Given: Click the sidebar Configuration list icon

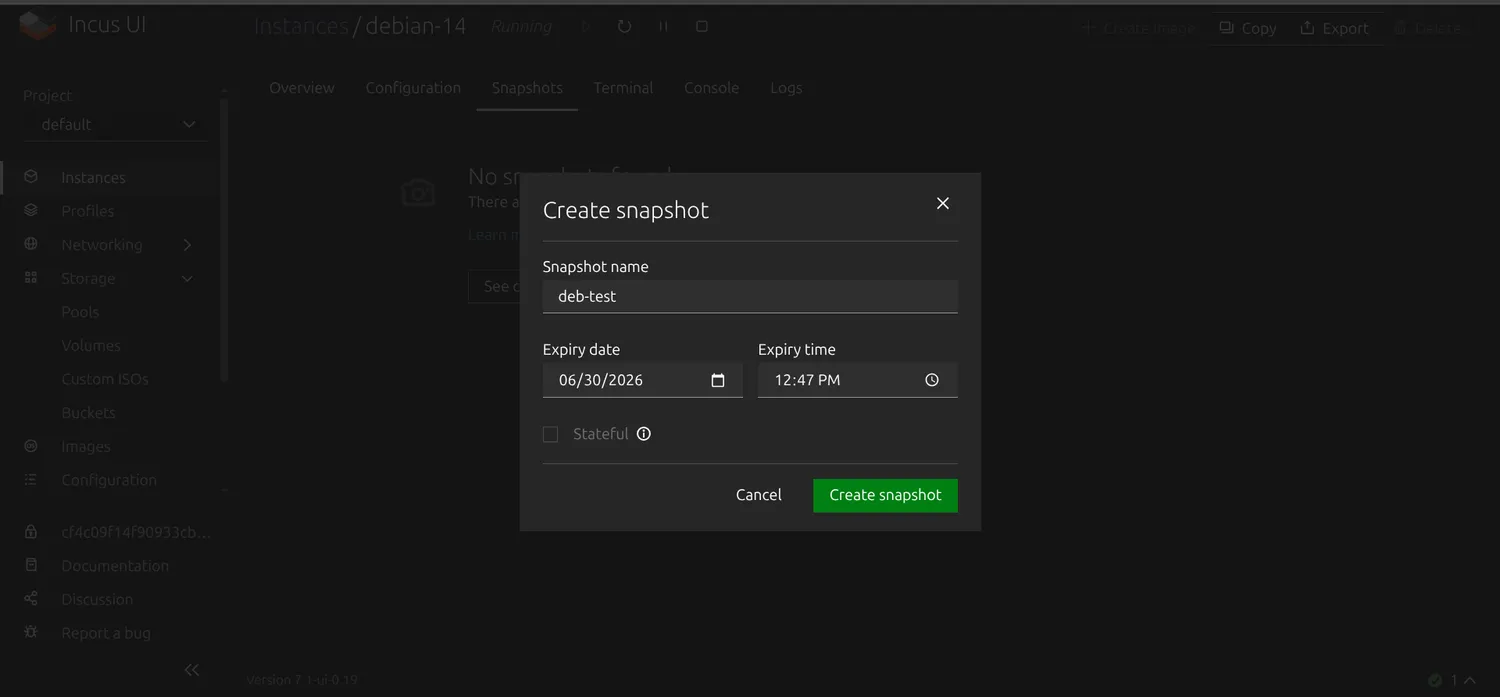Looking at the screenshot, I should pyautogui.click(x=31, y=480).
